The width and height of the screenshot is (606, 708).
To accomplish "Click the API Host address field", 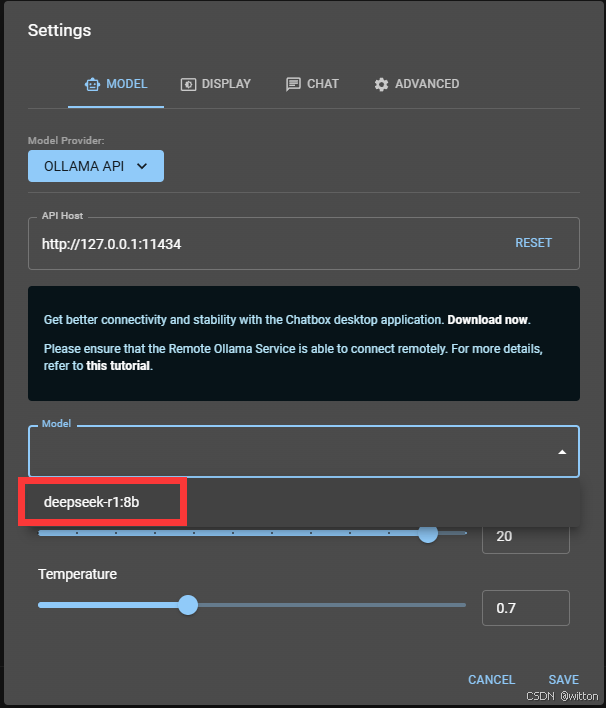I will pos(260,243).
